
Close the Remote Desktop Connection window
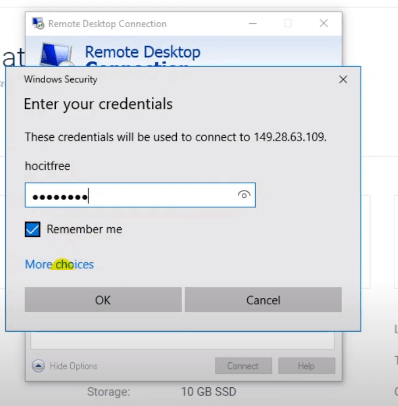coord(324,23)
